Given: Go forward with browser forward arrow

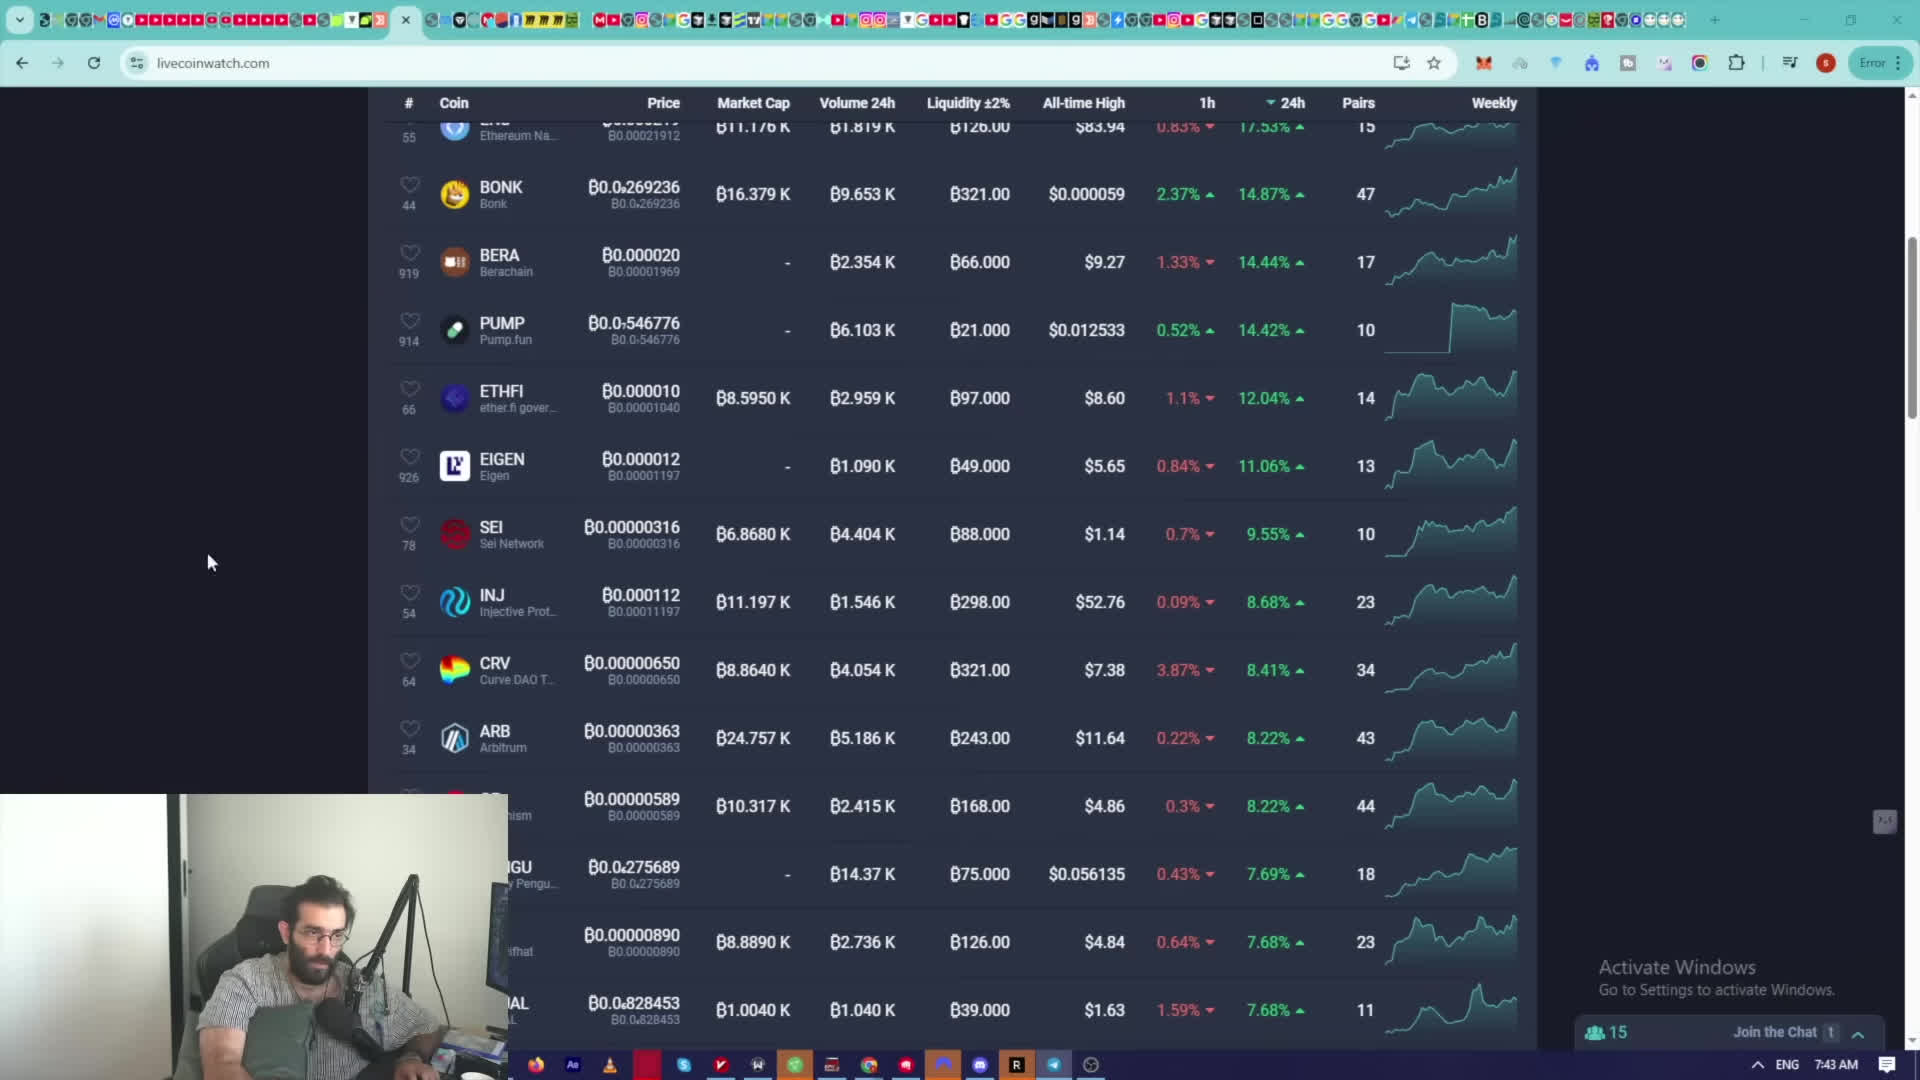Looking at the screenshot, I should [58, 63].
